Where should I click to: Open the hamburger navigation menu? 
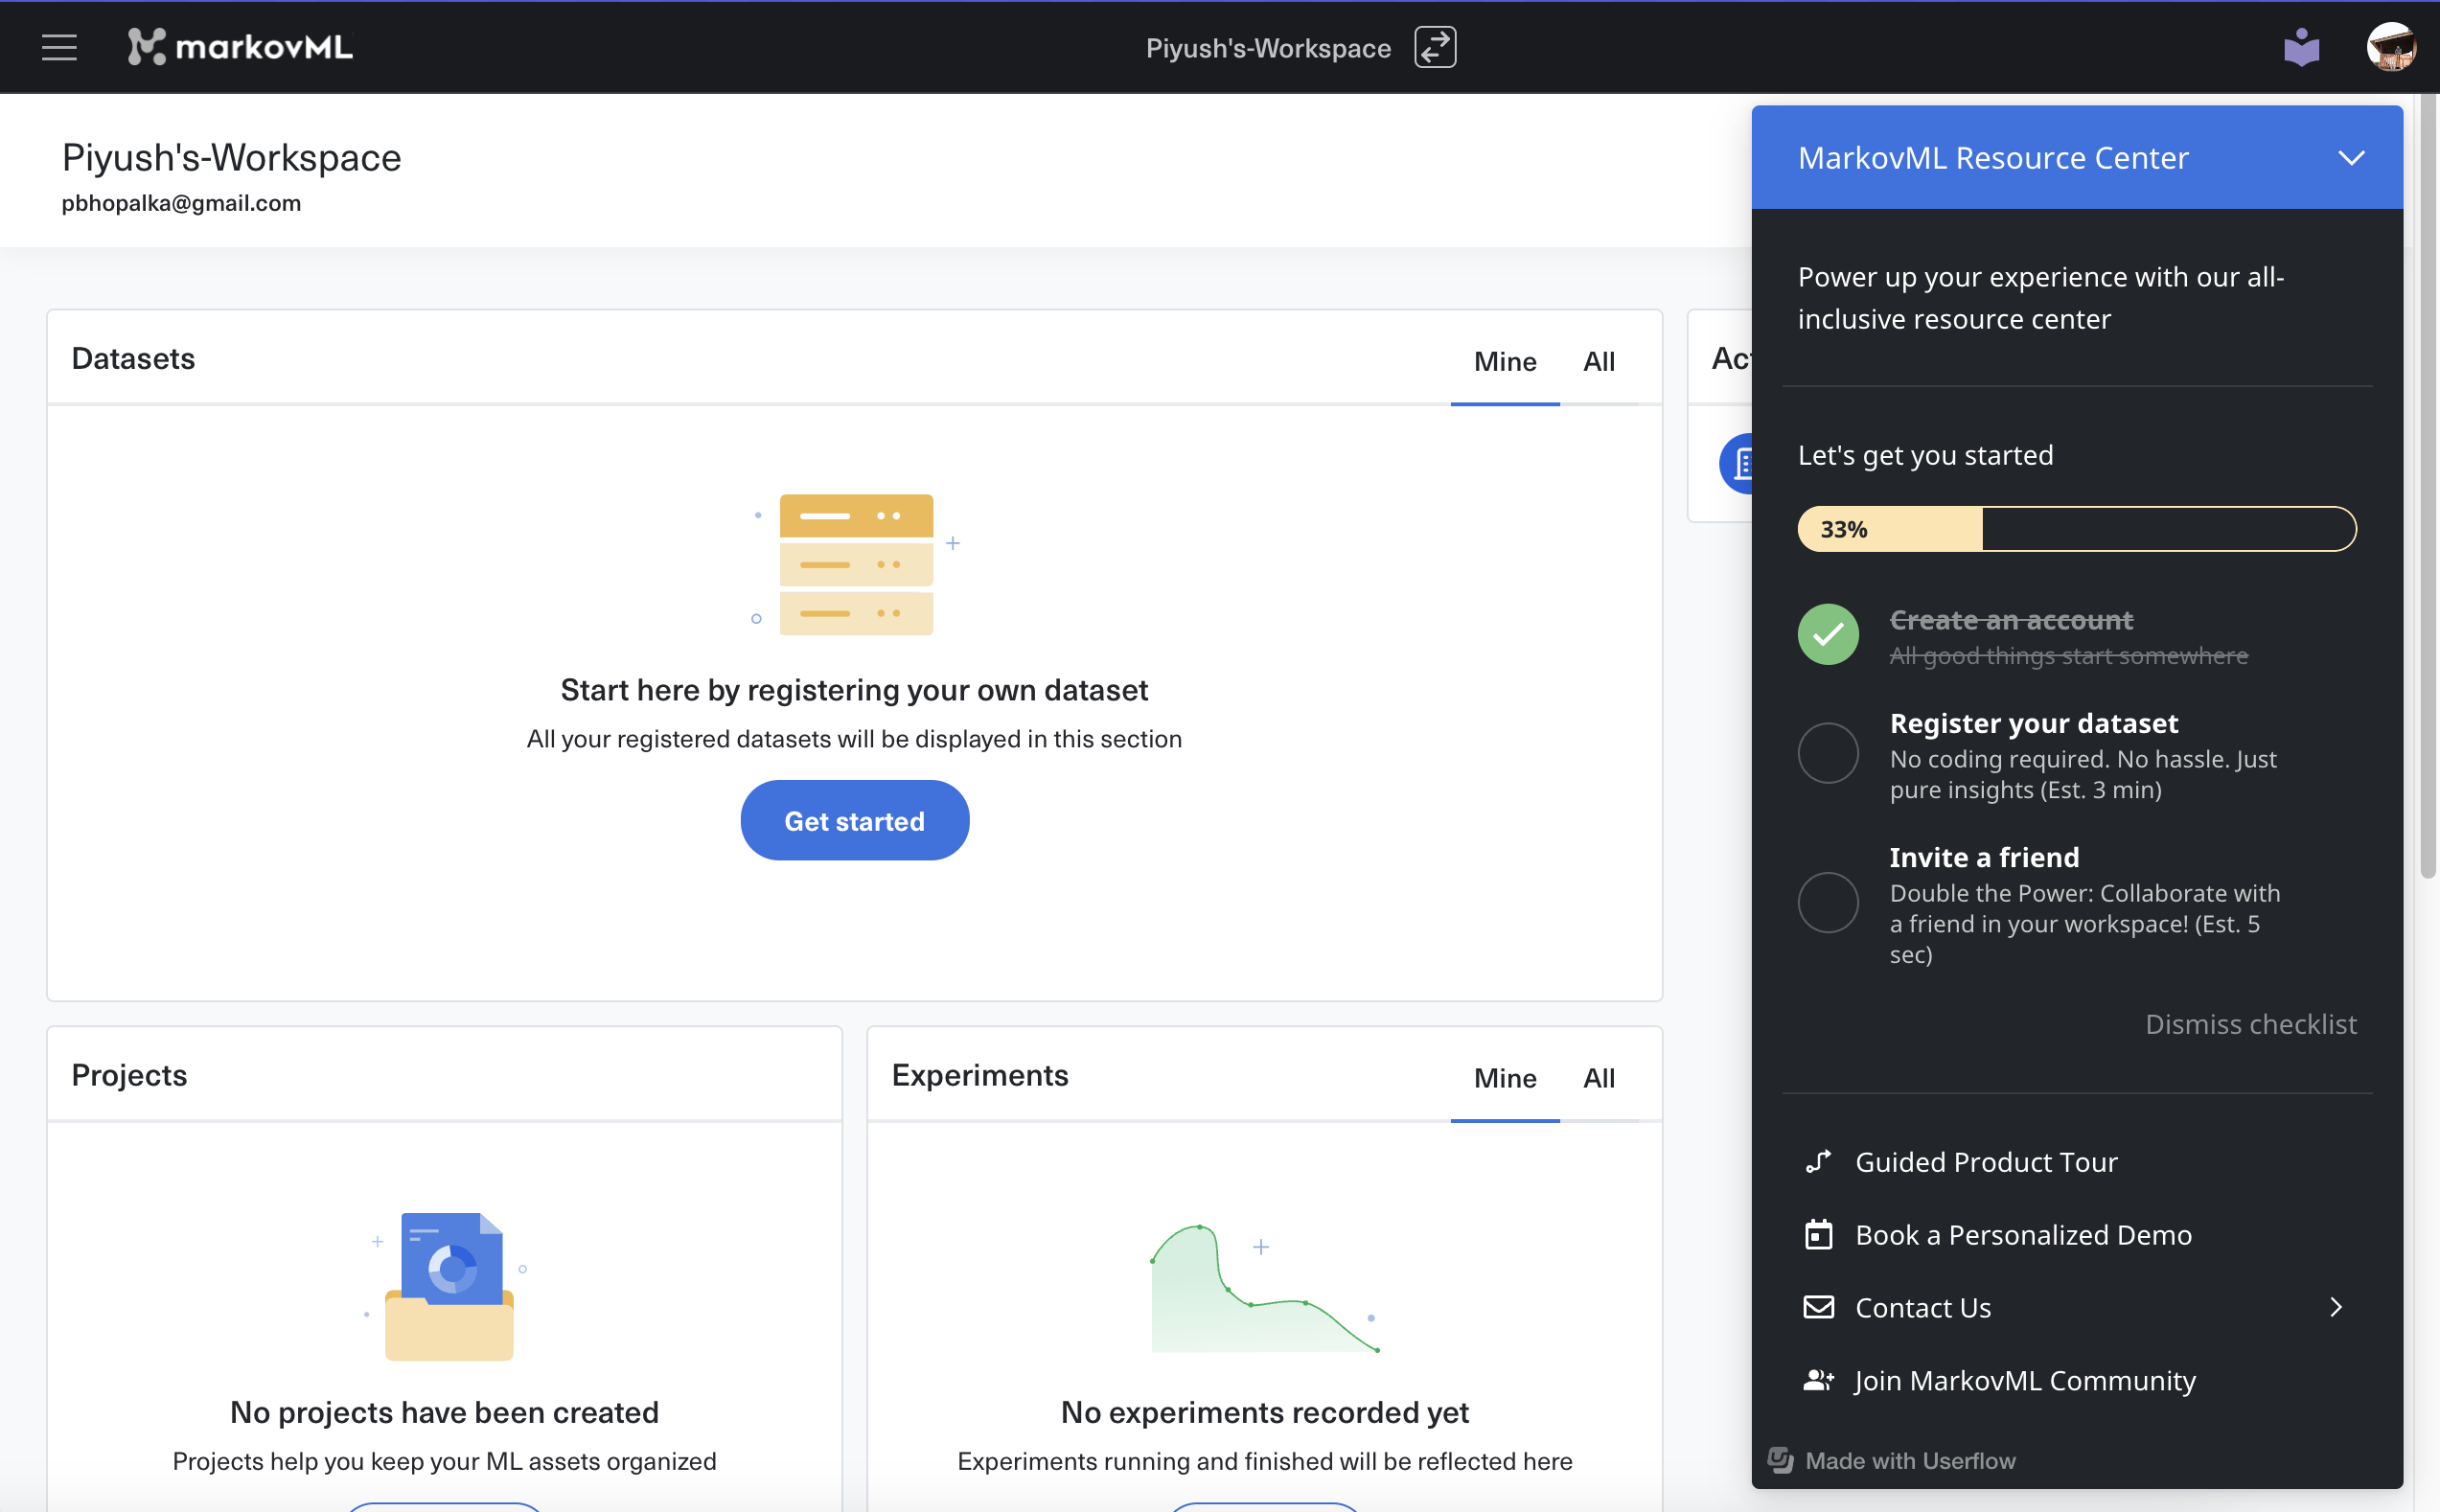click(59, 47)
